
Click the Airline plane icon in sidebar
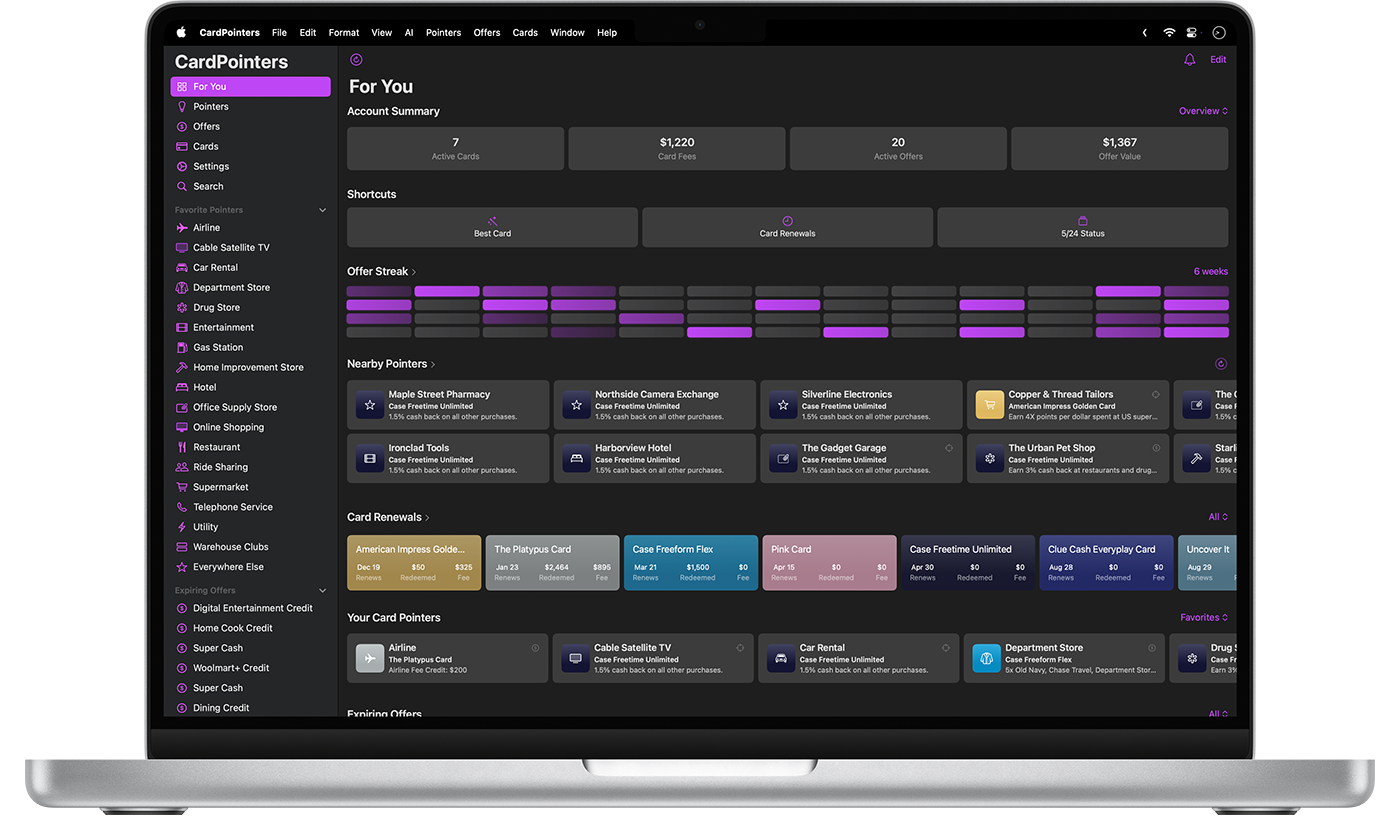click(x=182, y=228)
